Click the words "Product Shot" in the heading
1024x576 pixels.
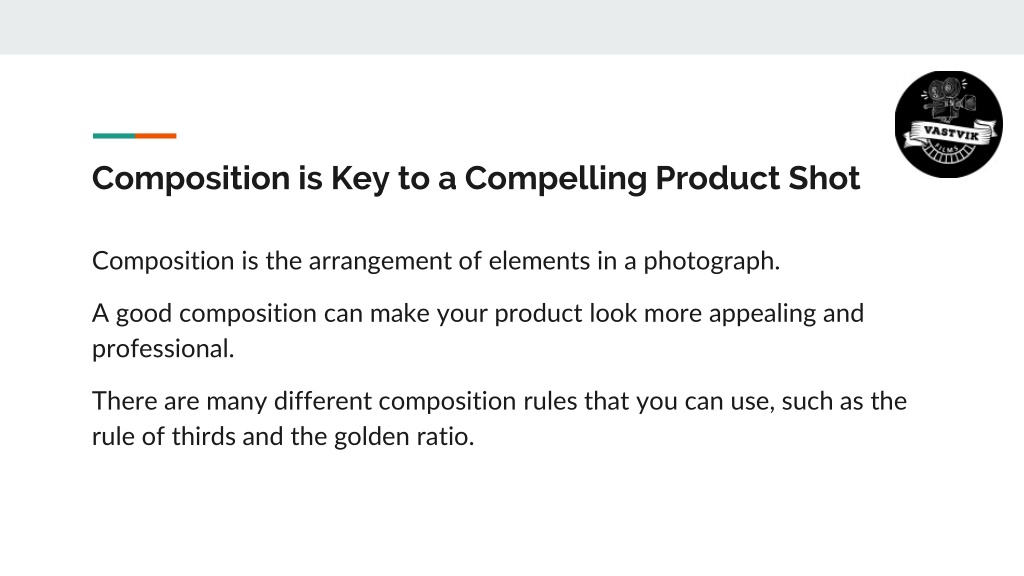tap(758, 178)
